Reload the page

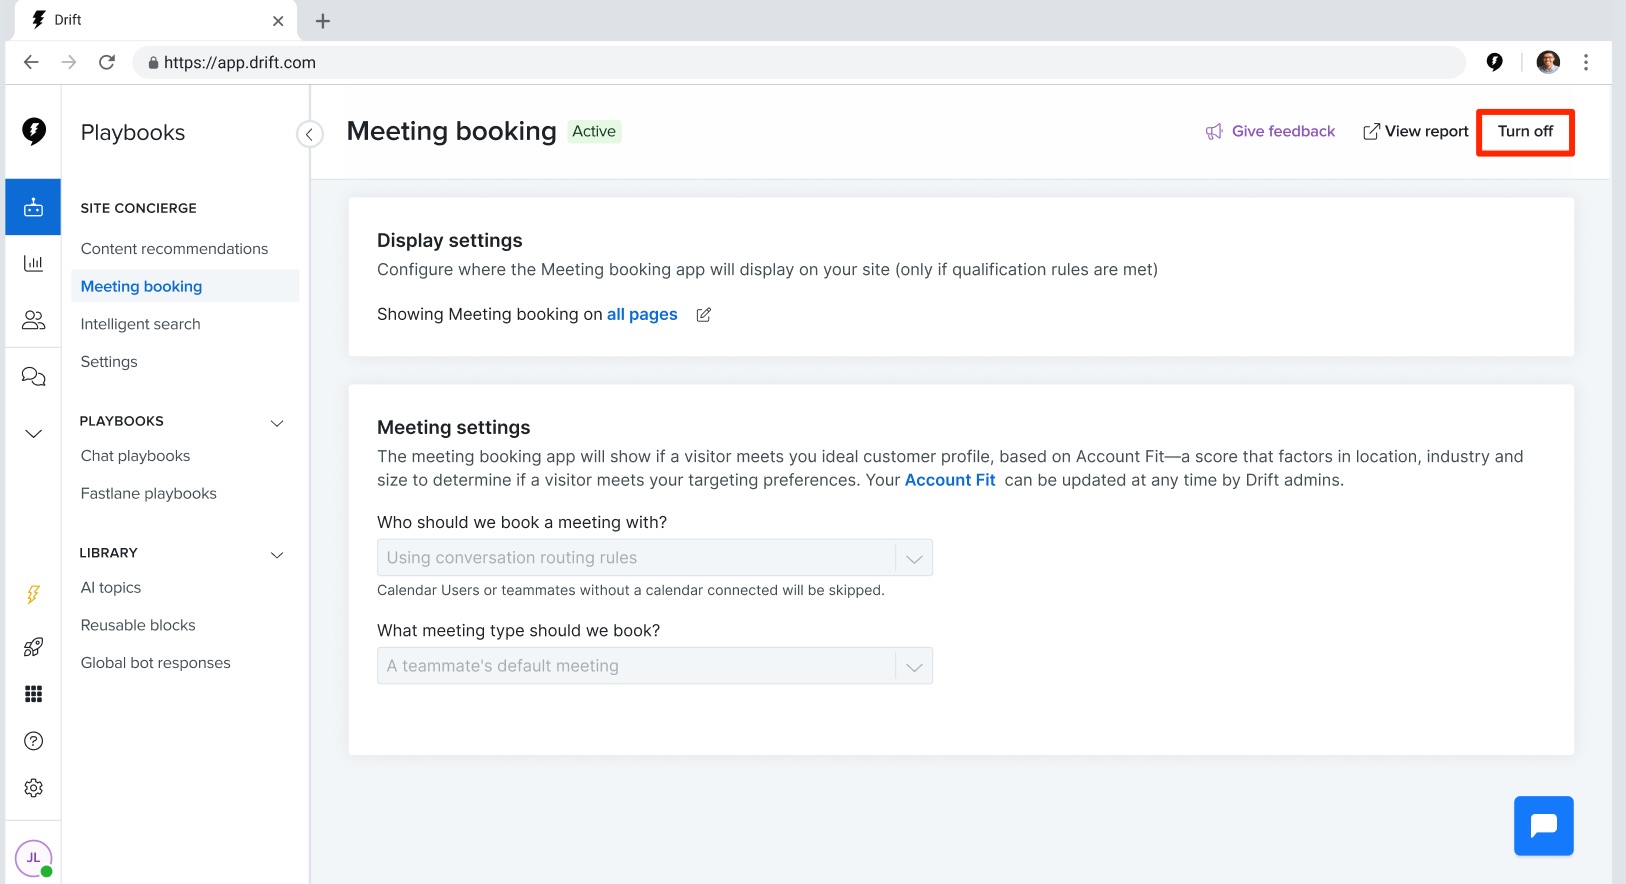pos(107,62)
